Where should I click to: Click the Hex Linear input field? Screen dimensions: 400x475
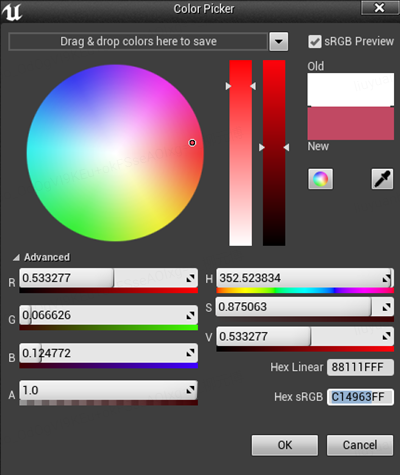click(360, 367)
